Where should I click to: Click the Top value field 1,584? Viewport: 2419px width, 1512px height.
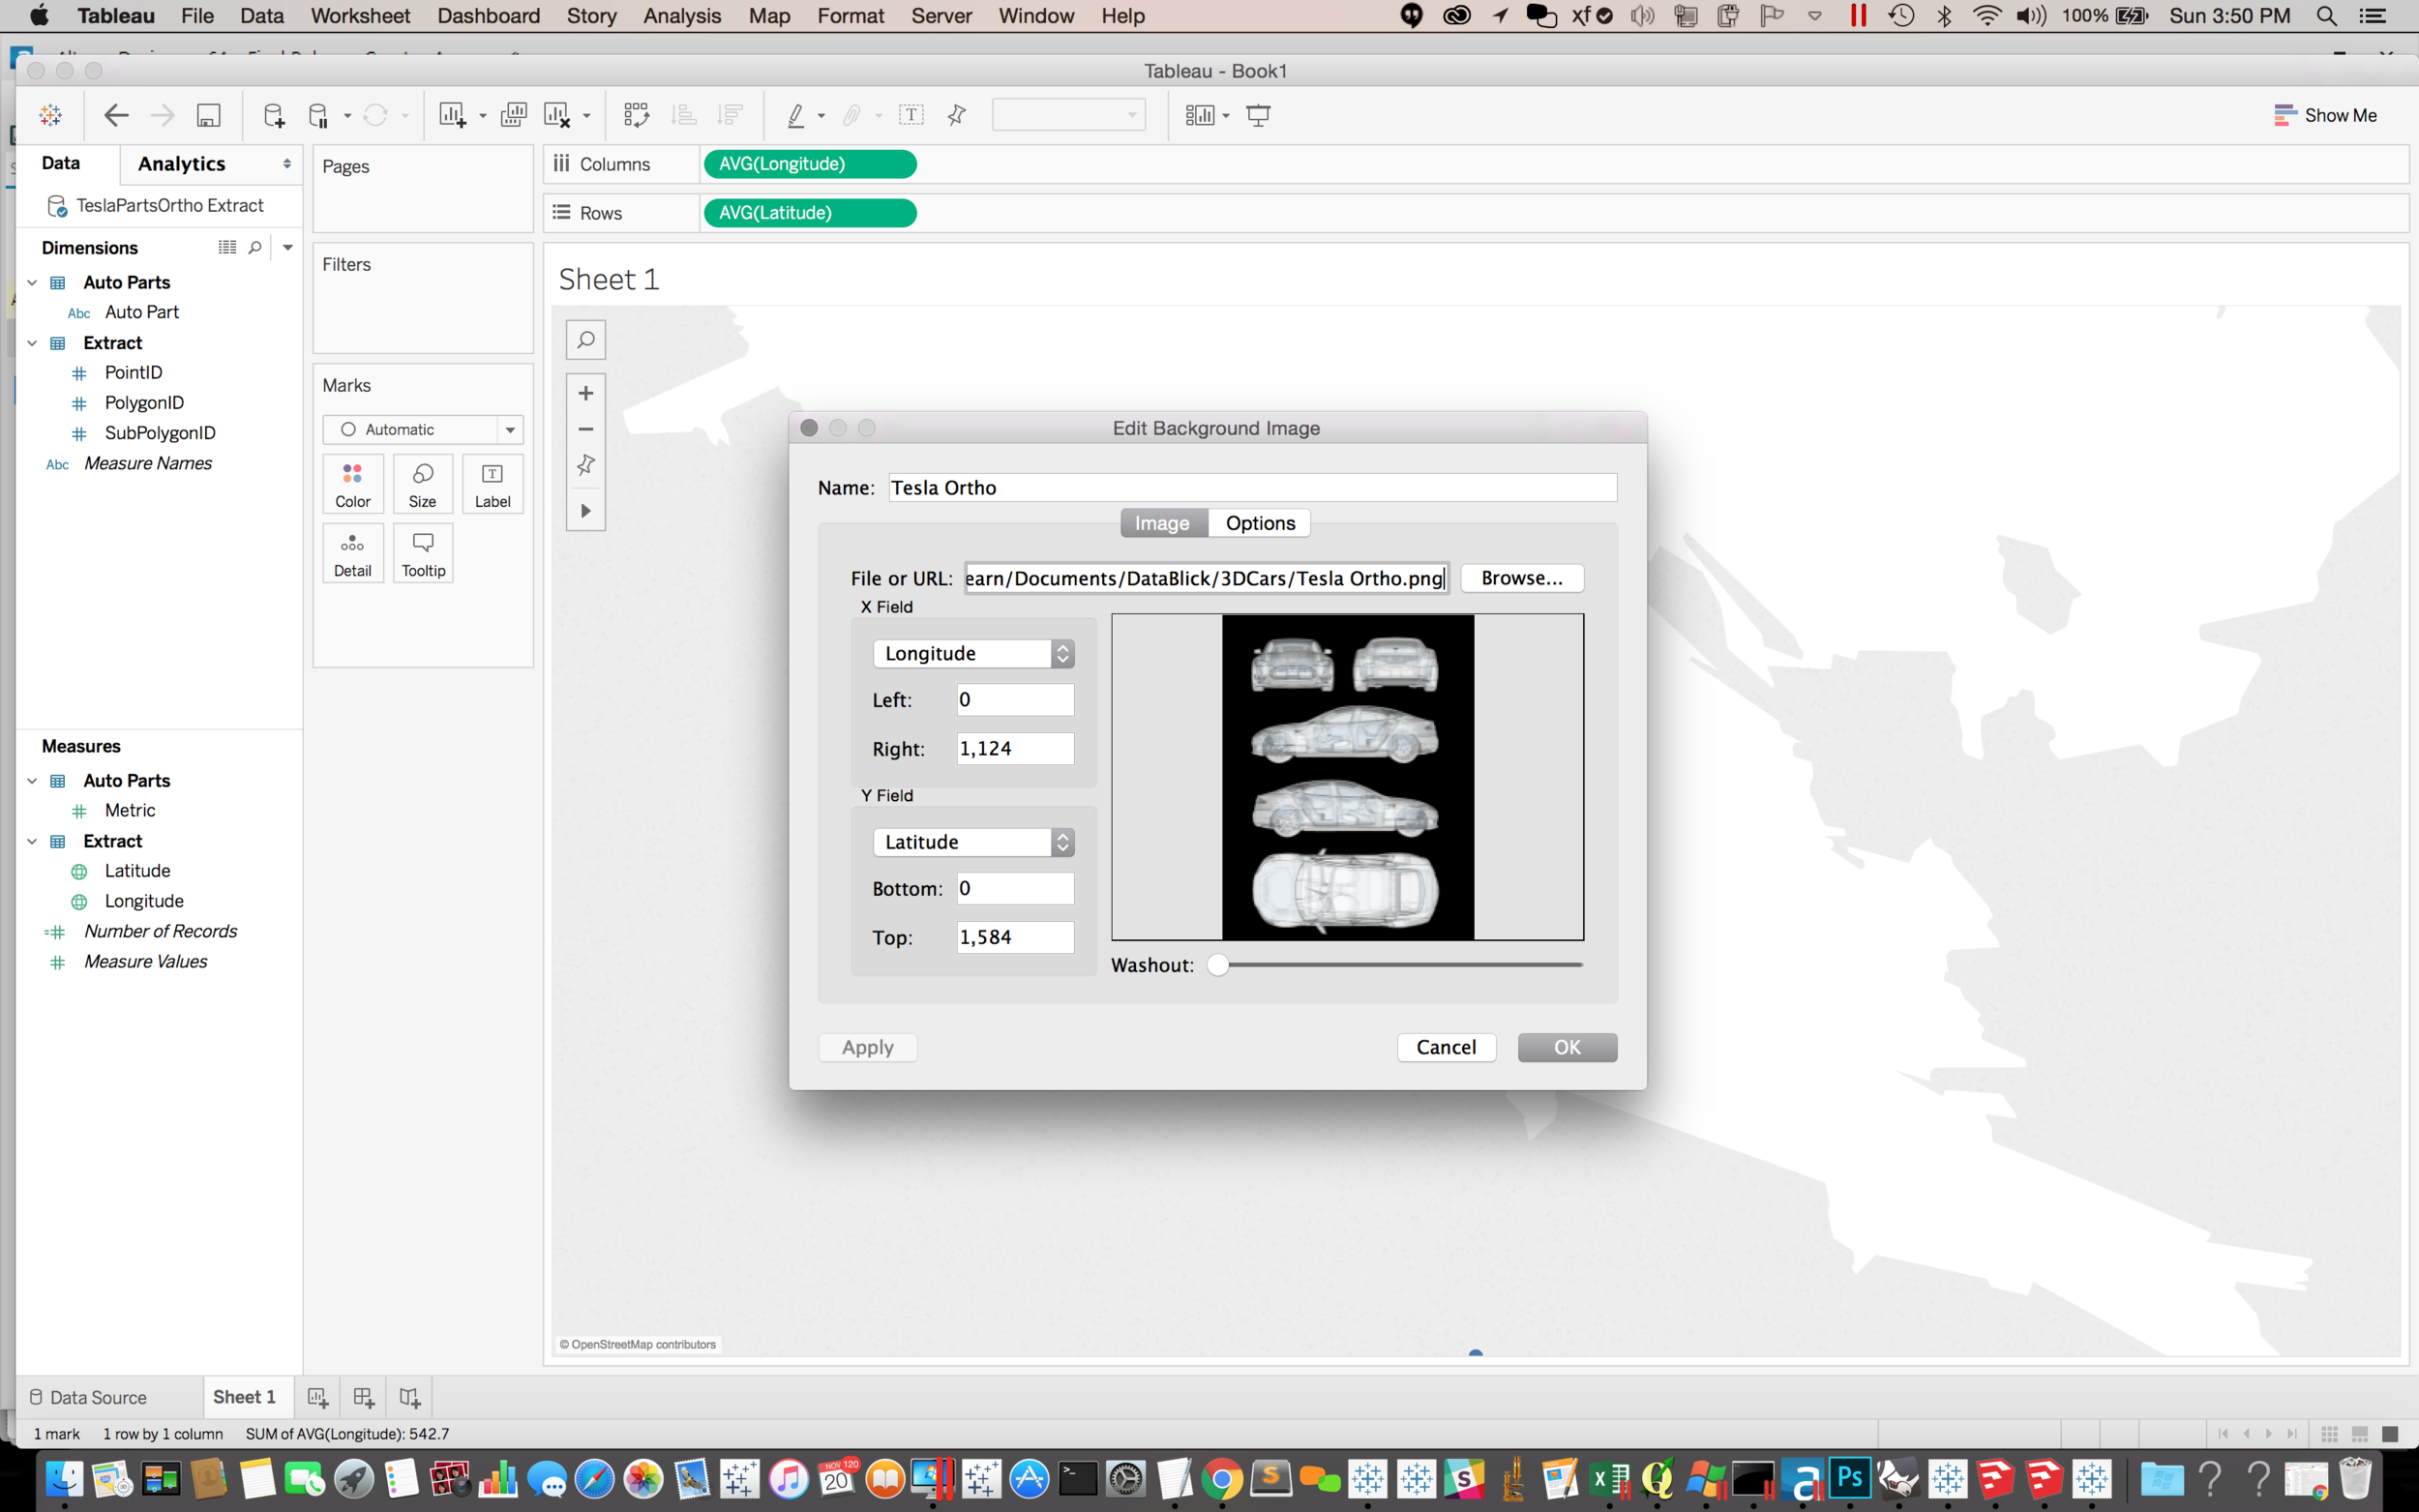click(x=1015, y=937)
